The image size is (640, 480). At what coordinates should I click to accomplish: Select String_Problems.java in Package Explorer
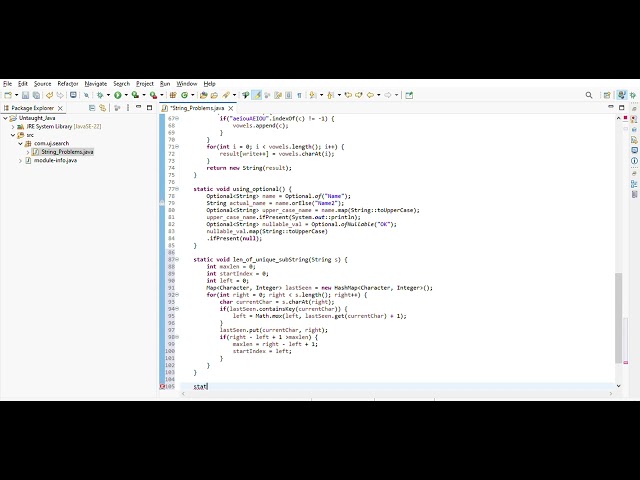pos(63,152)
